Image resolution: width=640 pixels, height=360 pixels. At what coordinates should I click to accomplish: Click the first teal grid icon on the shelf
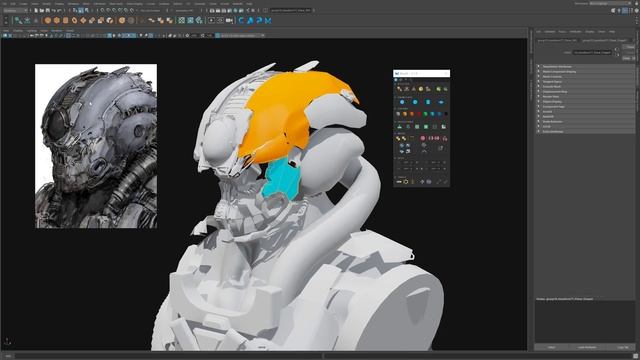pos(181,20)
